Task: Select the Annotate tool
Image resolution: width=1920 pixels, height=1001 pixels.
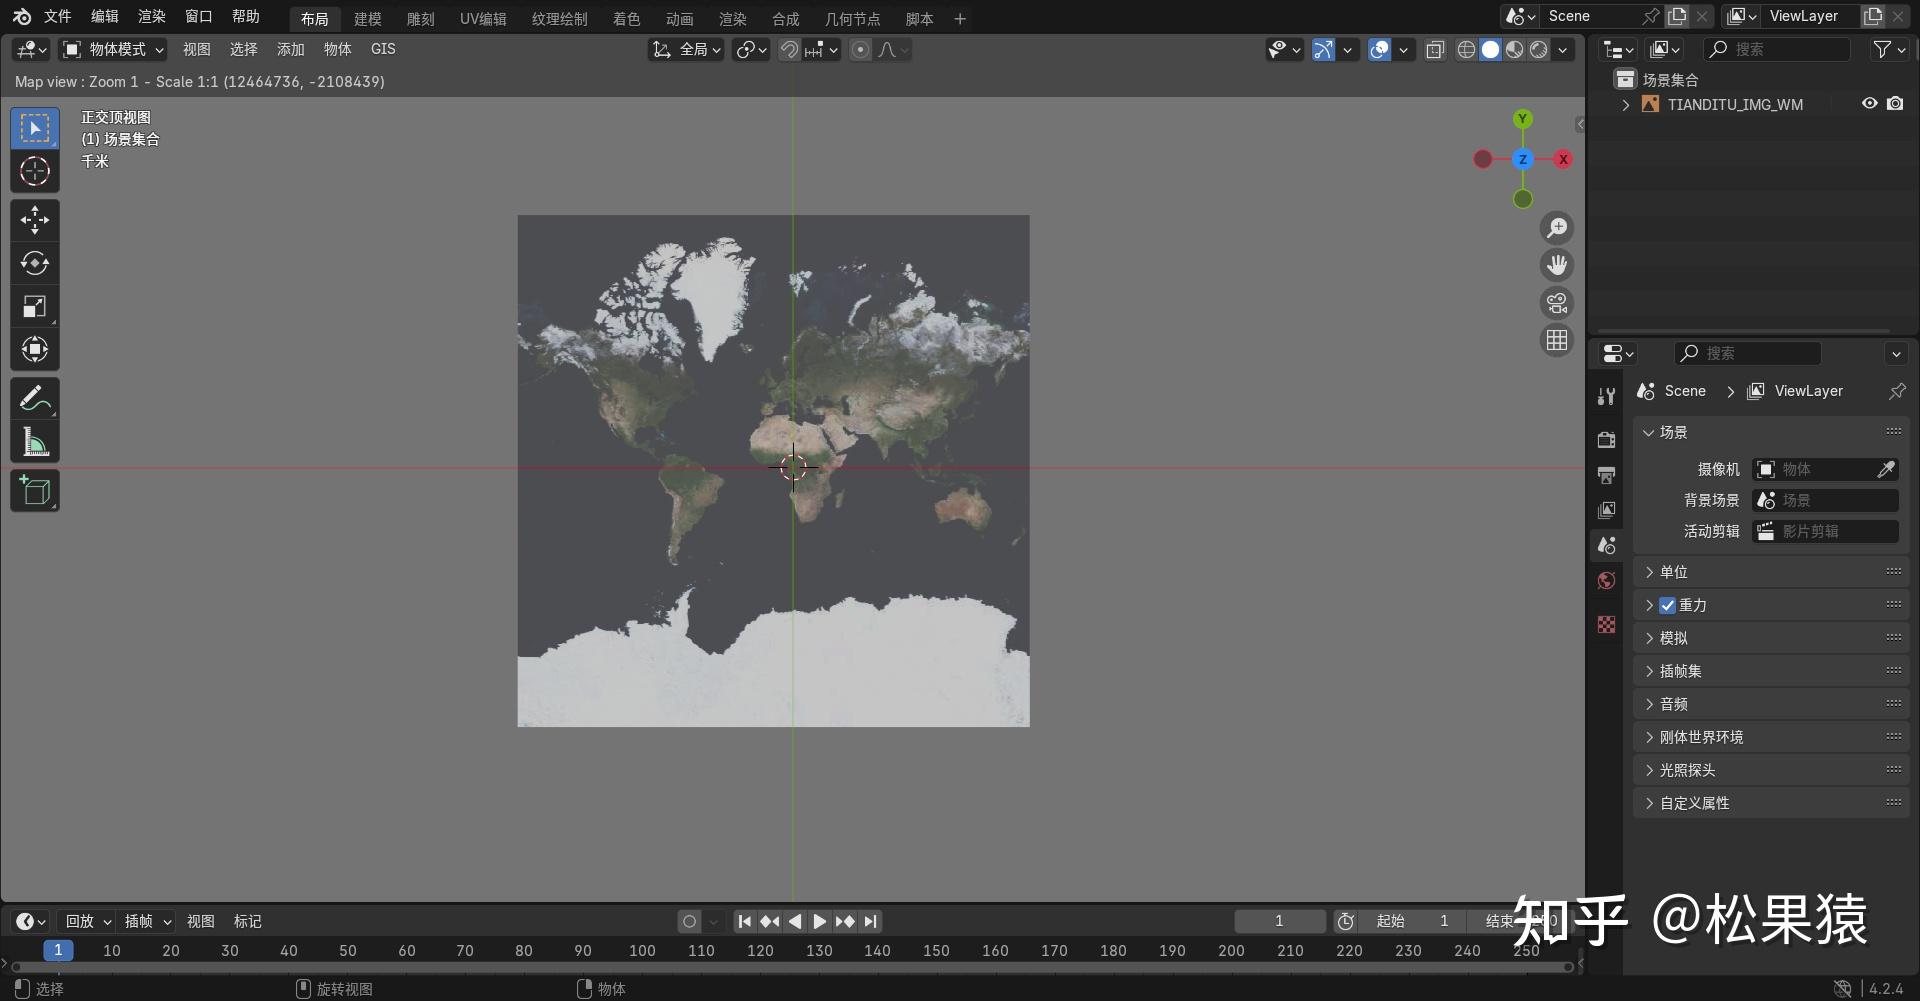Action: [35, 398]
